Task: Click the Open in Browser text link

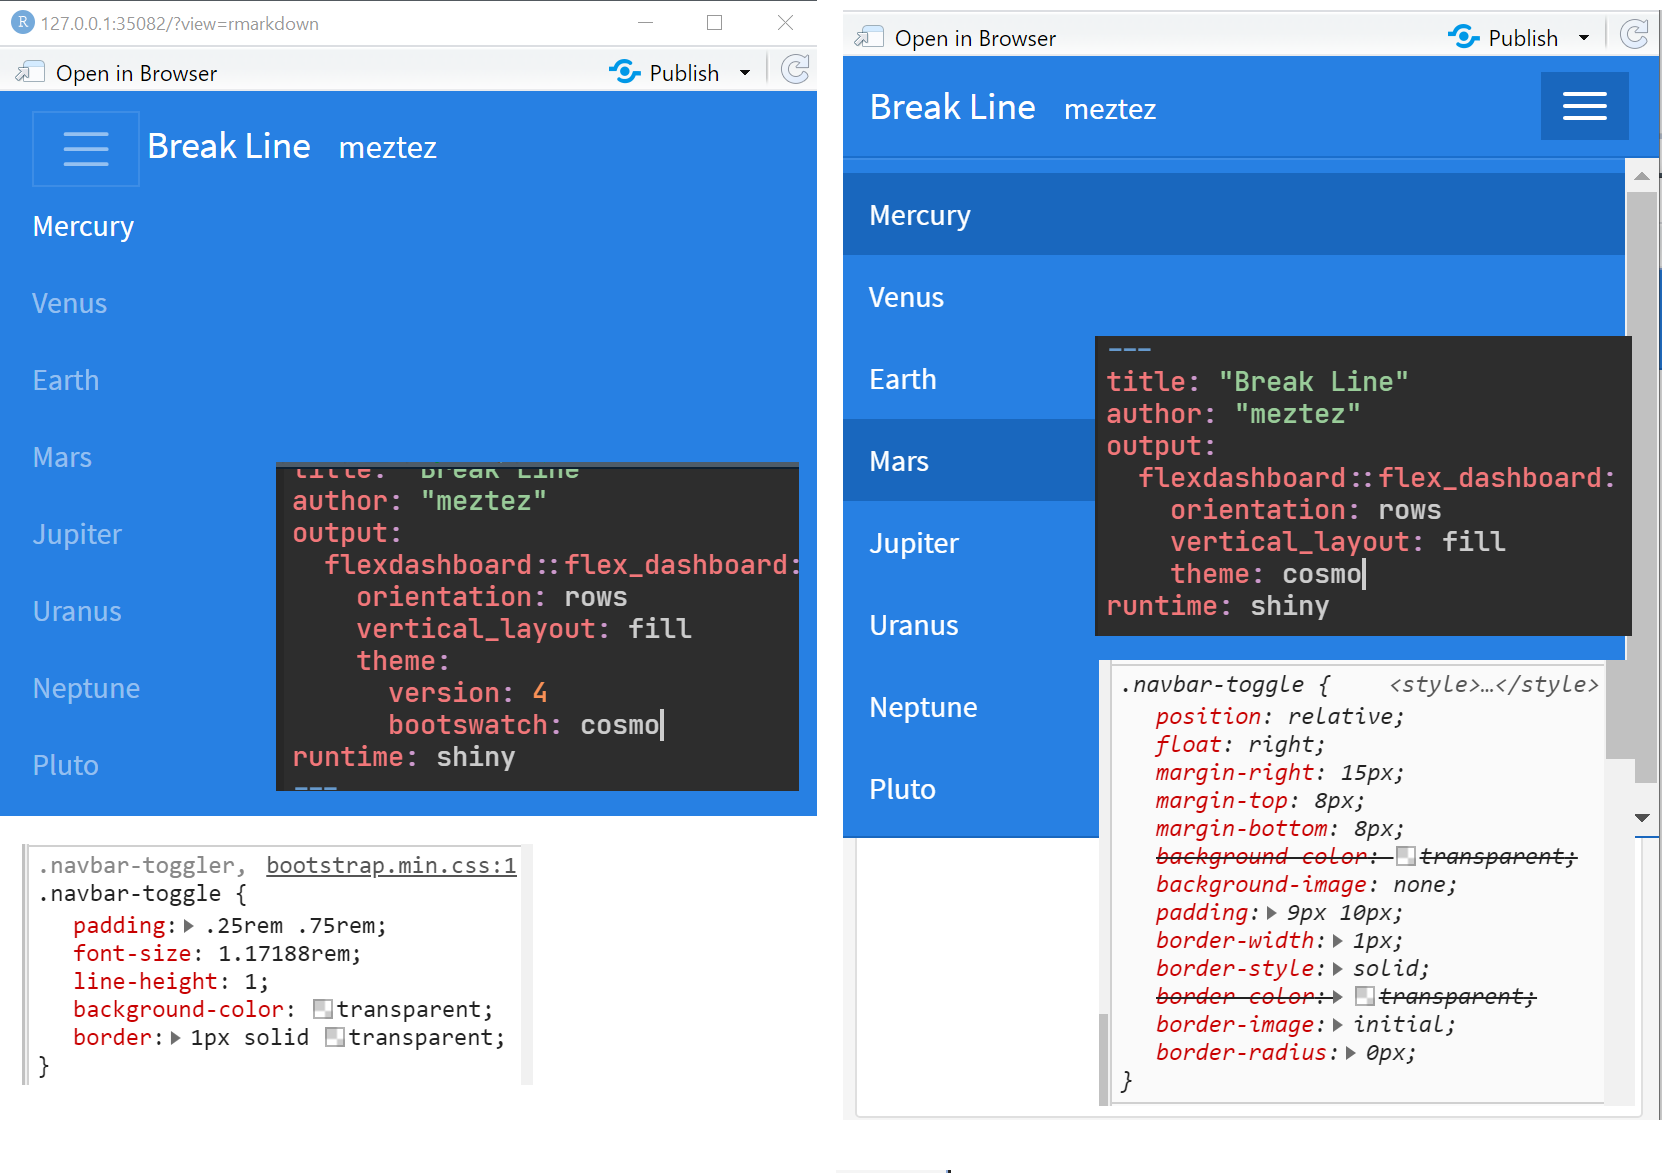Action: coord(135,71)
